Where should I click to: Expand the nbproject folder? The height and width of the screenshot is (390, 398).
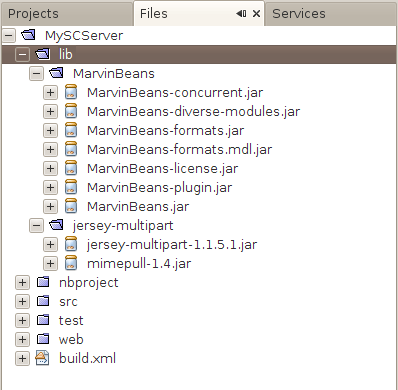22,283
